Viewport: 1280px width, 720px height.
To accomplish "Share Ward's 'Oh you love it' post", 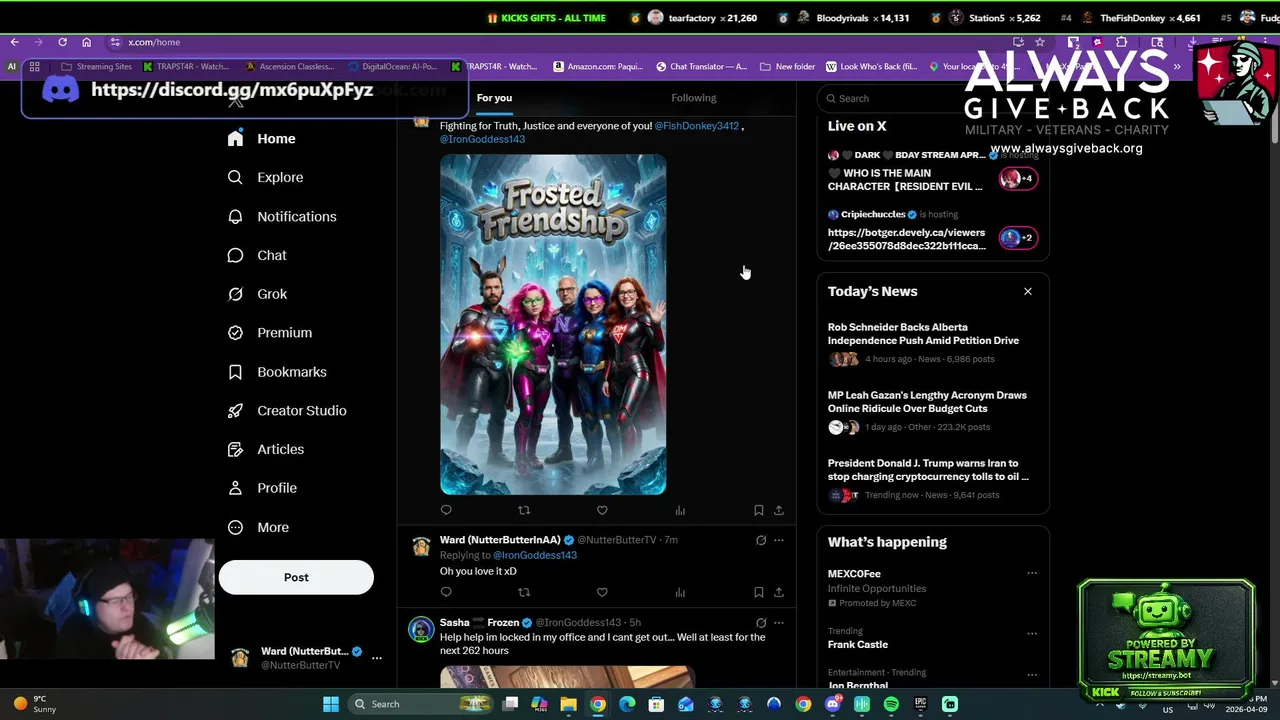I will (779, 592).
